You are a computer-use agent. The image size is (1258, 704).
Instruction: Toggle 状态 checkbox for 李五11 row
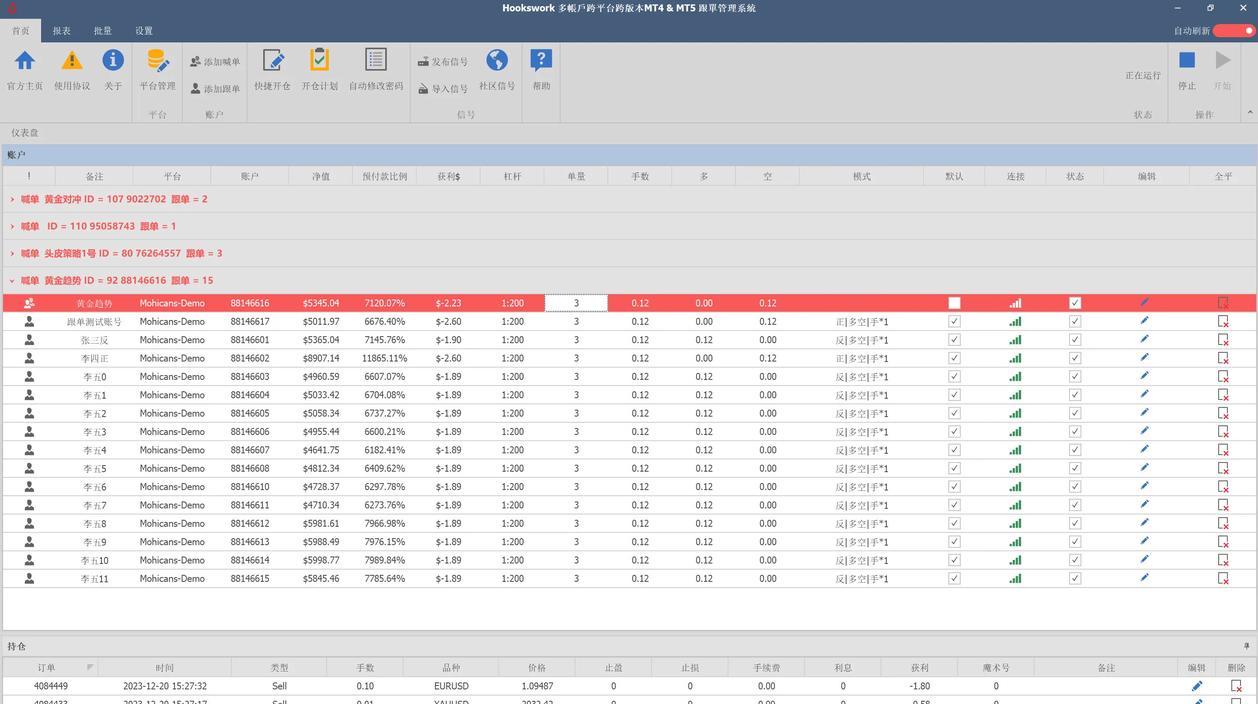pos(1075,578)
